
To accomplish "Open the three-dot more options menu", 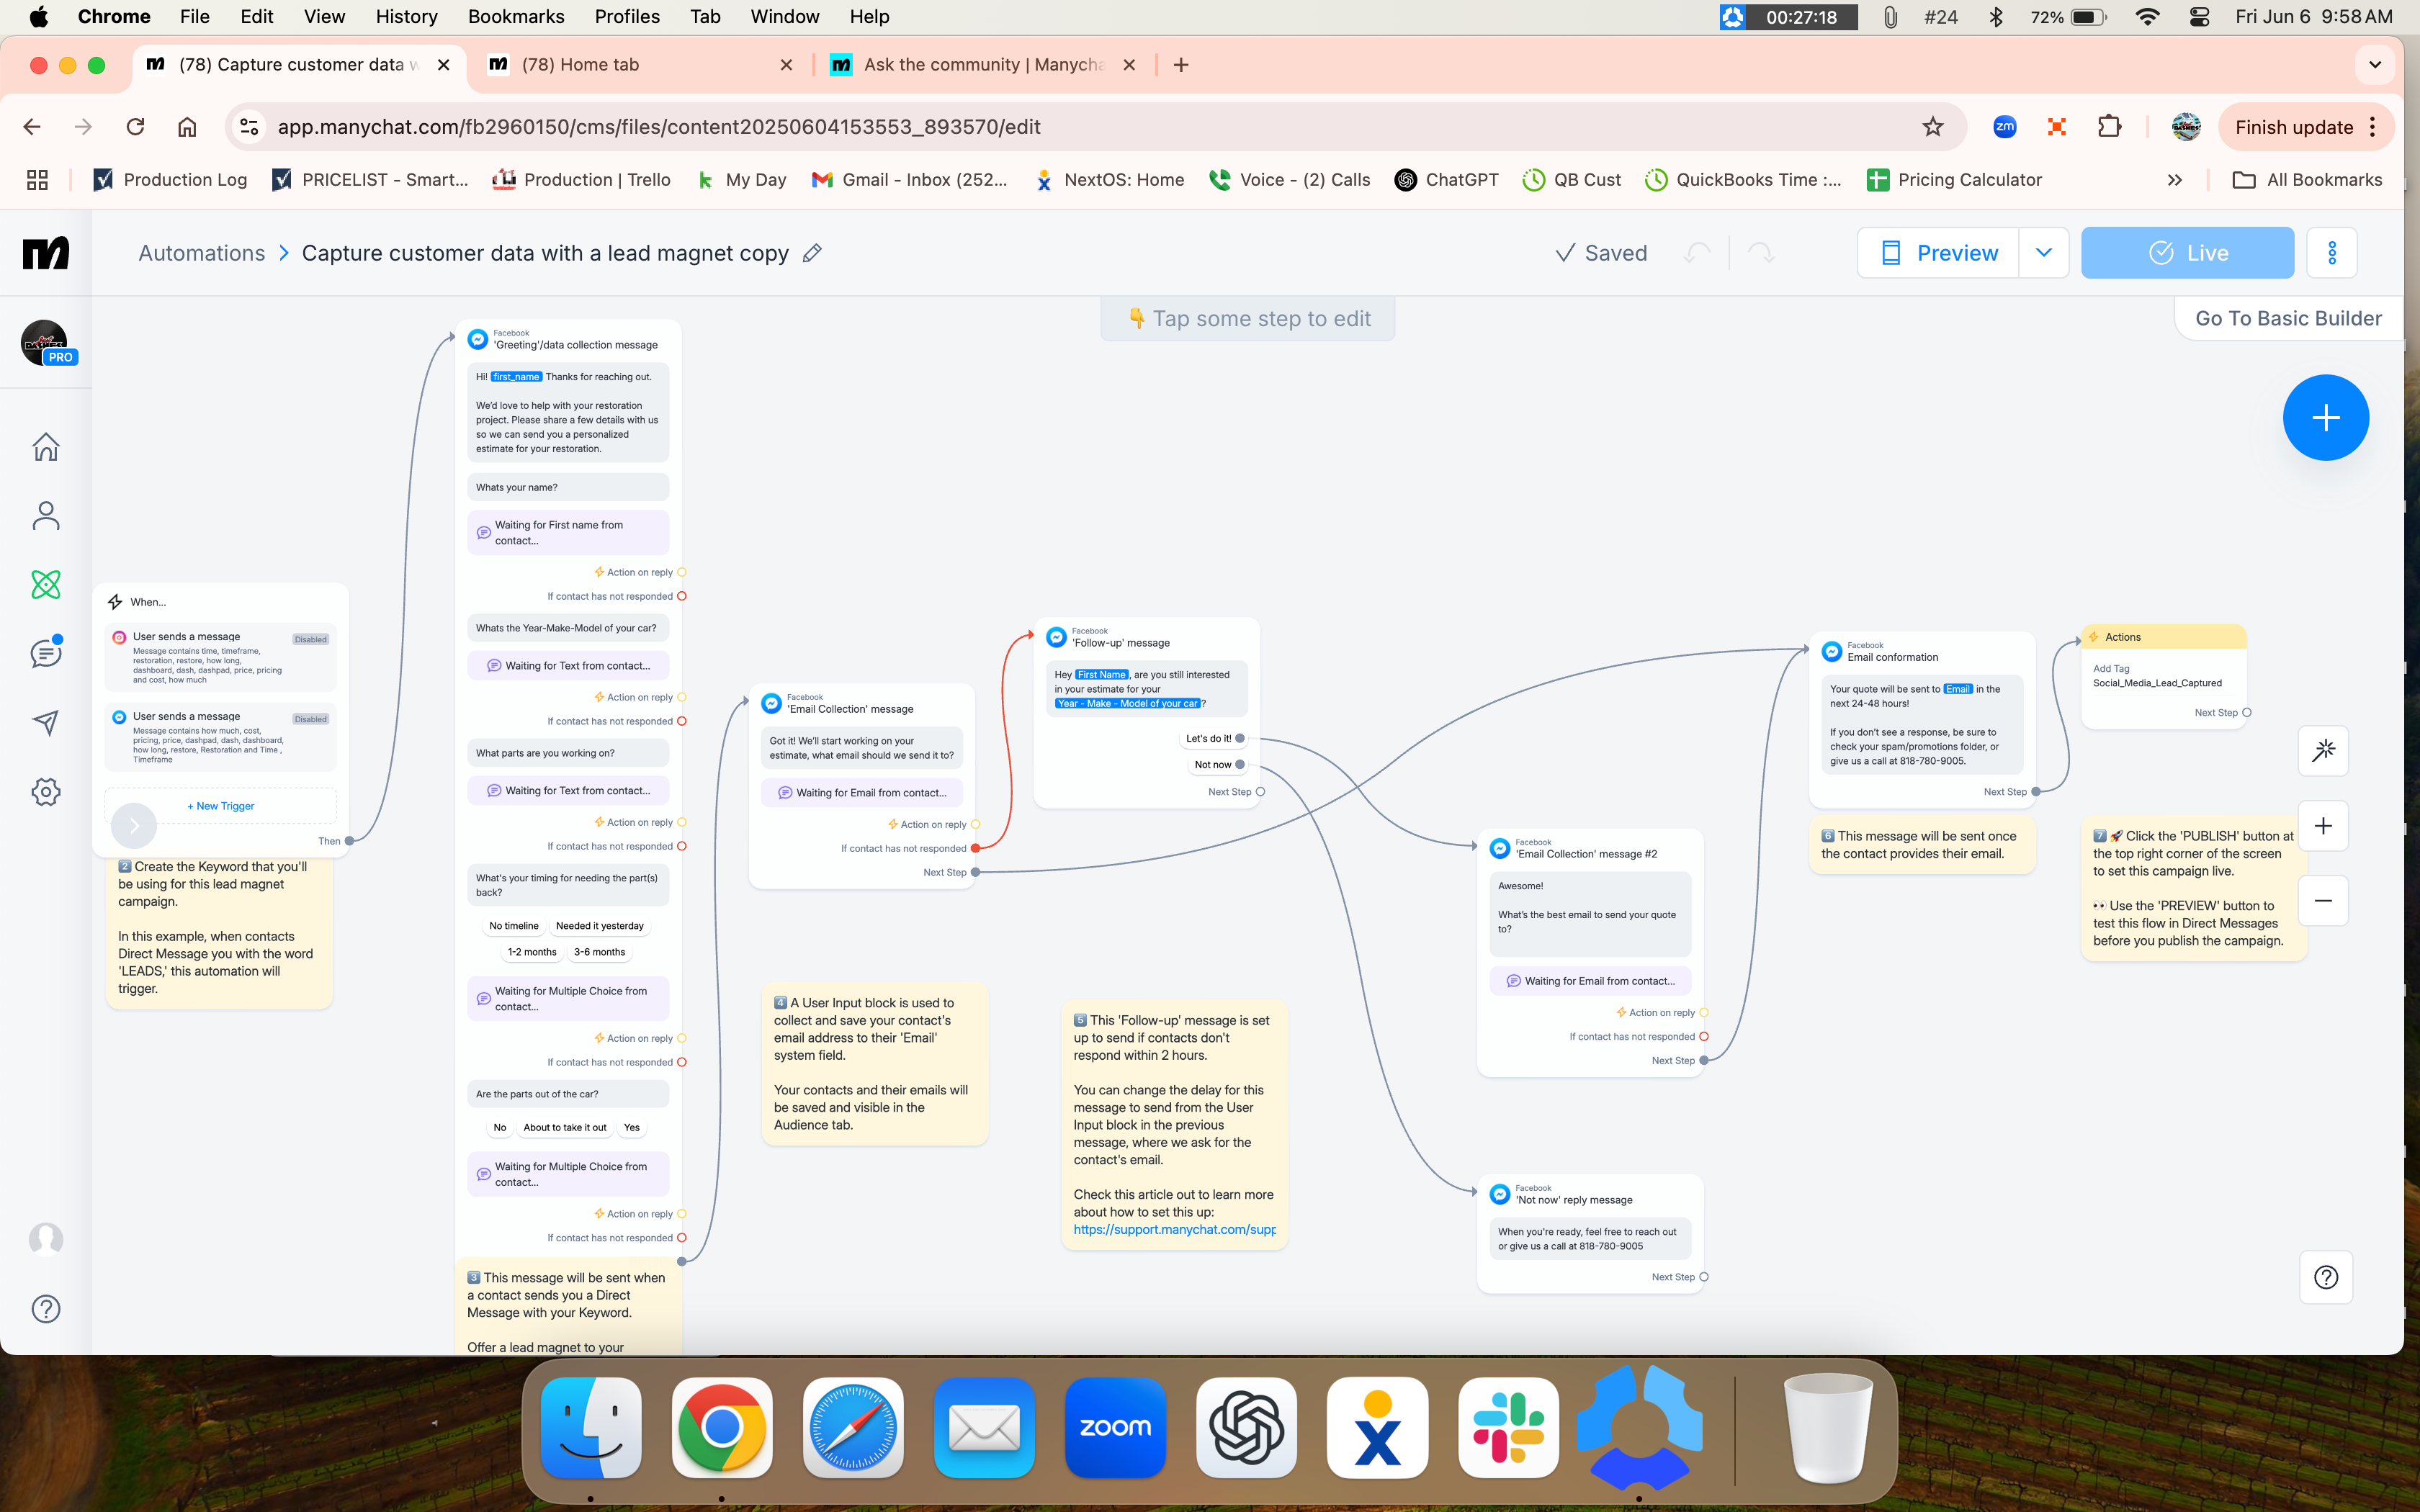I will pos(2332,253).
